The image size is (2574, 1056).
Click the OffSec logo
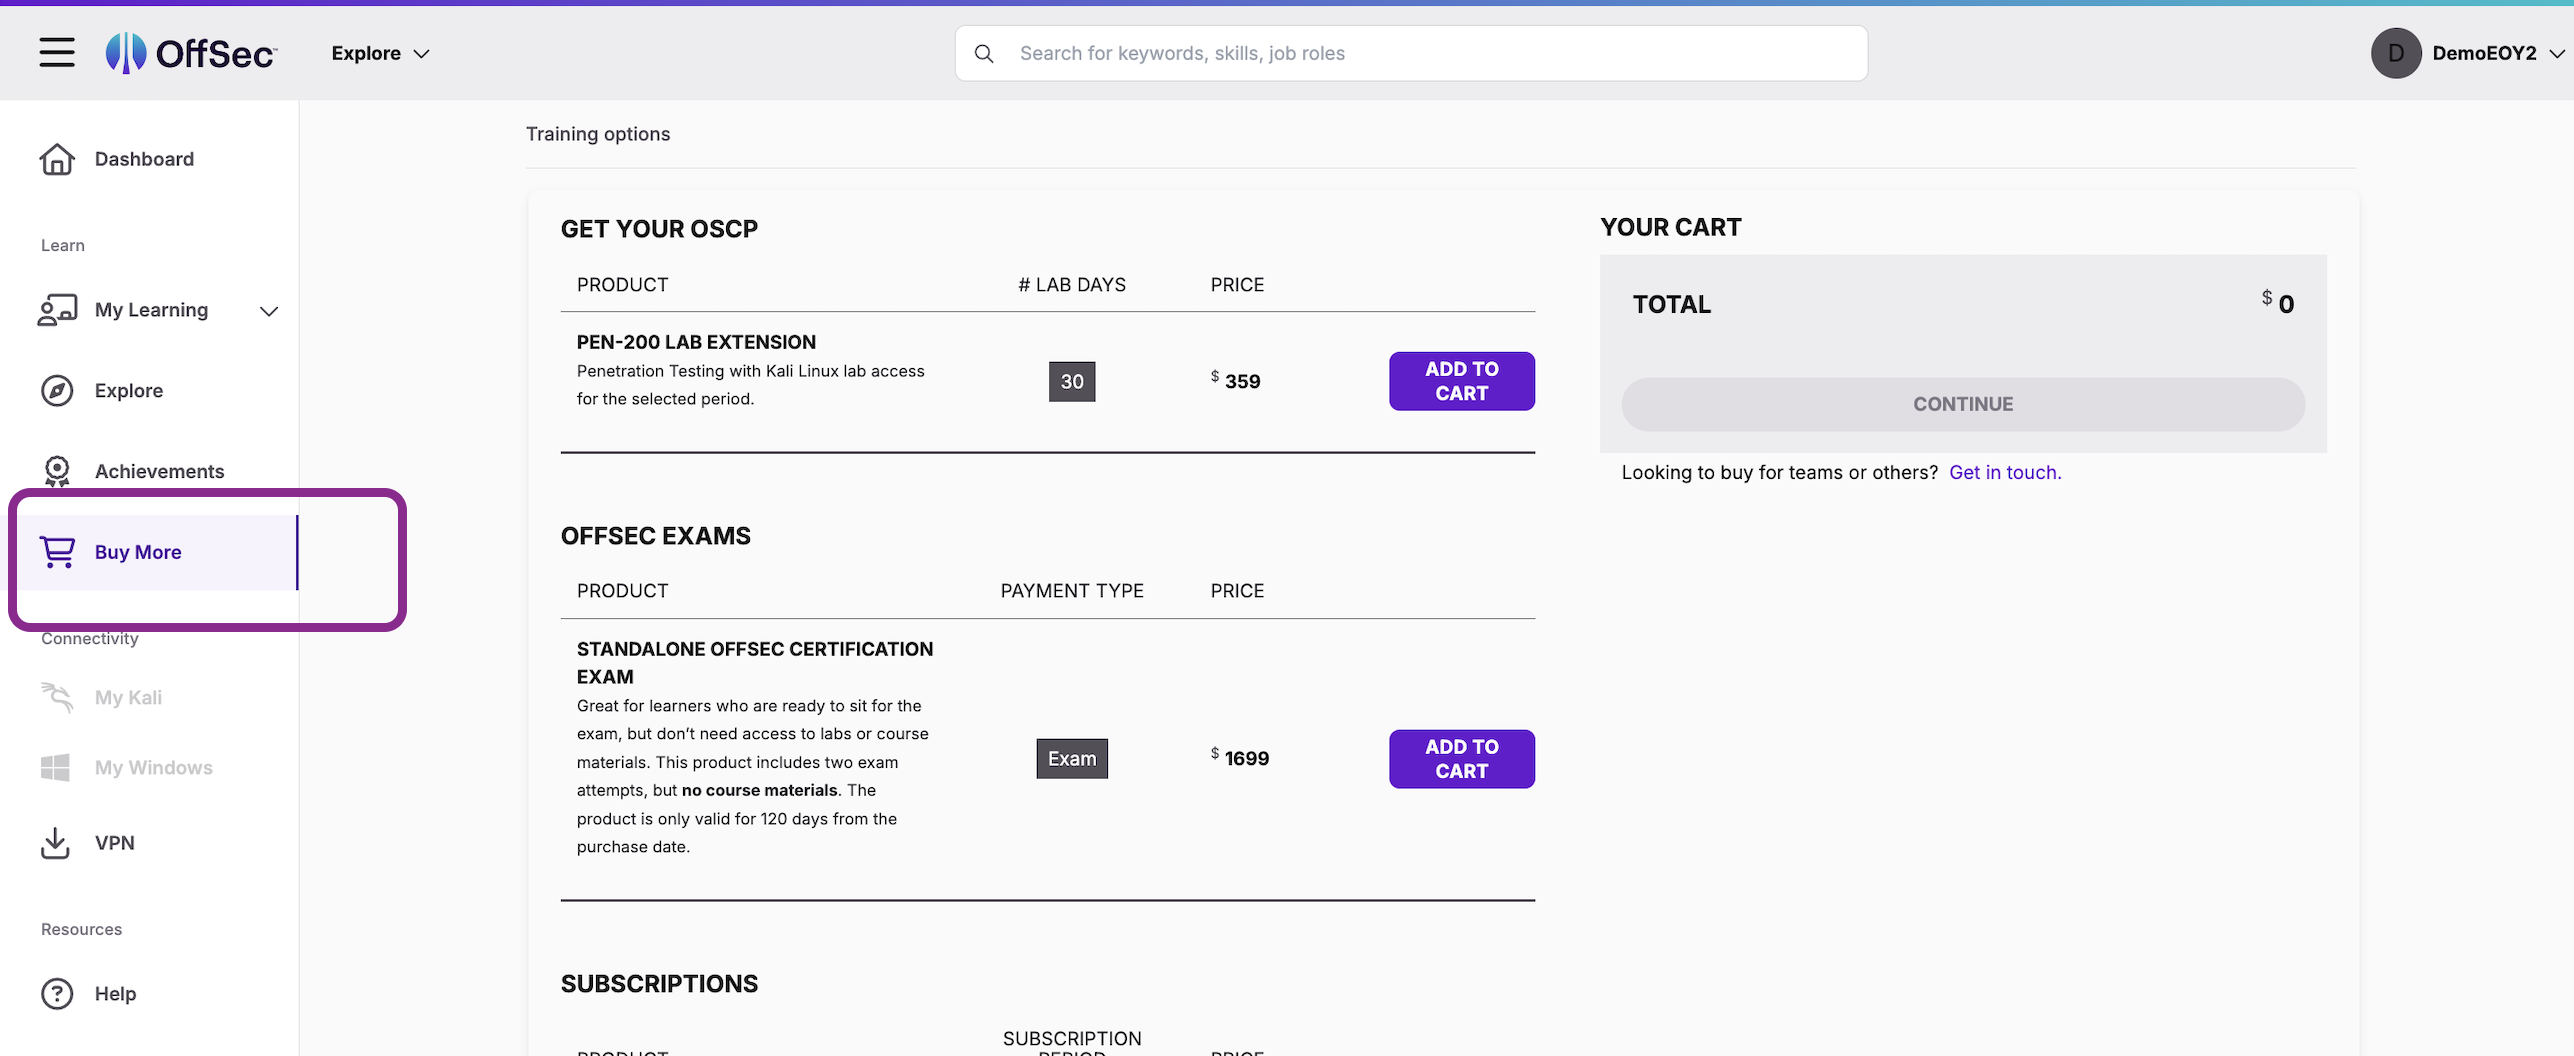point(191,53)
